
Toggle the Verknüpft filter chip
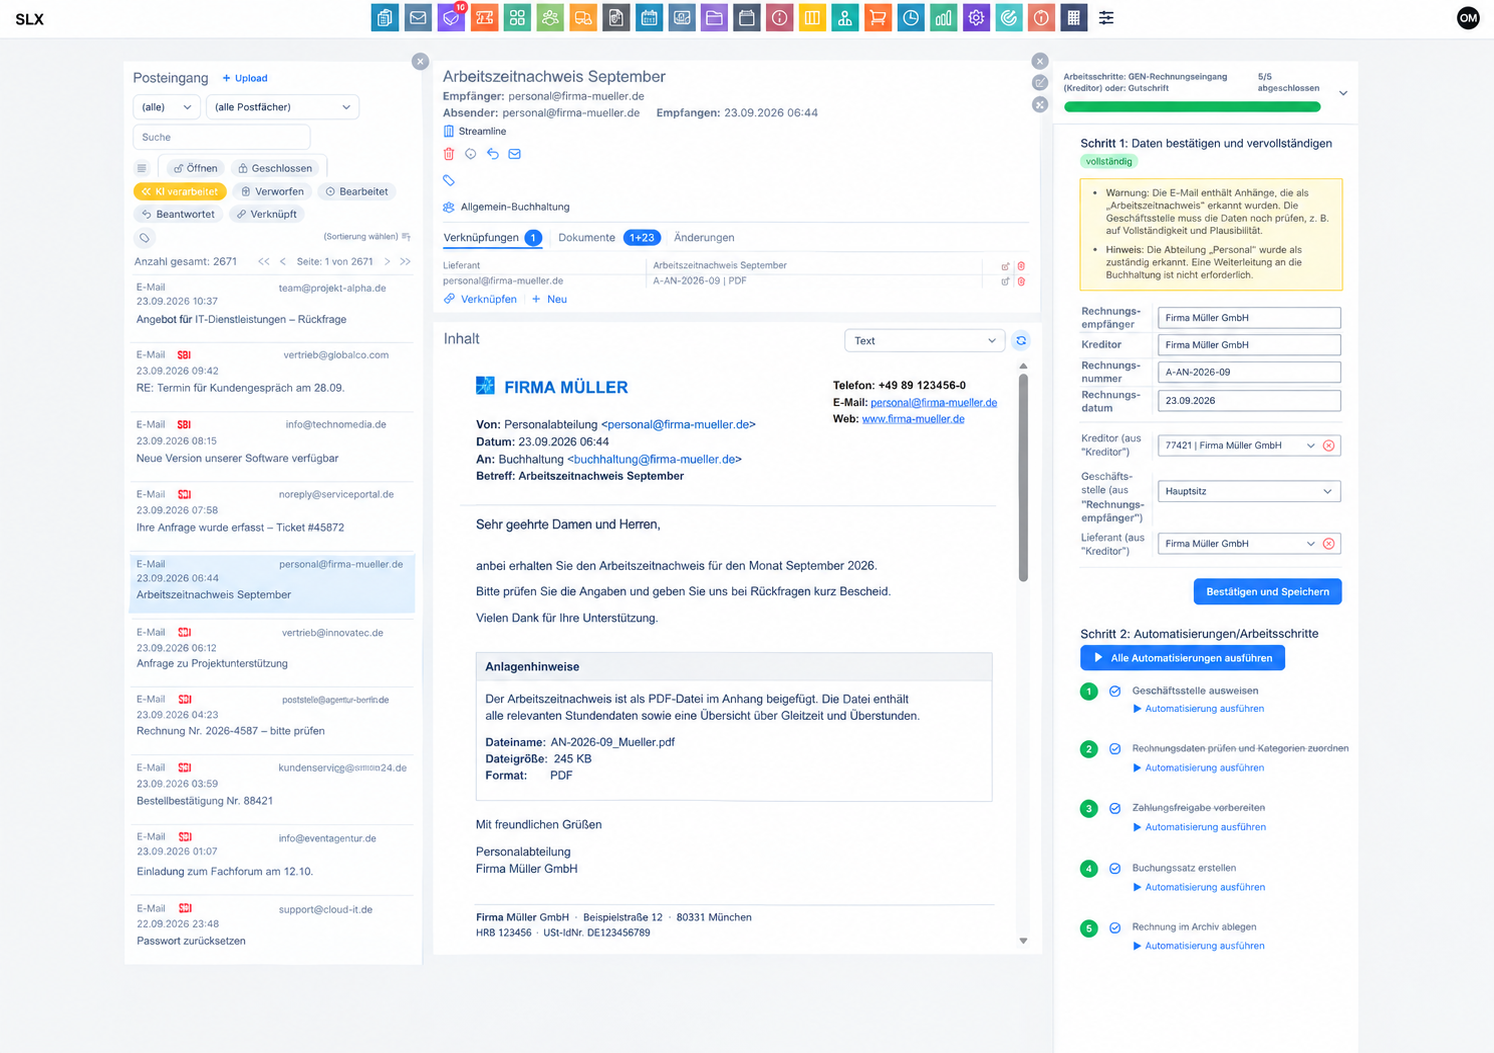point(267,214)
